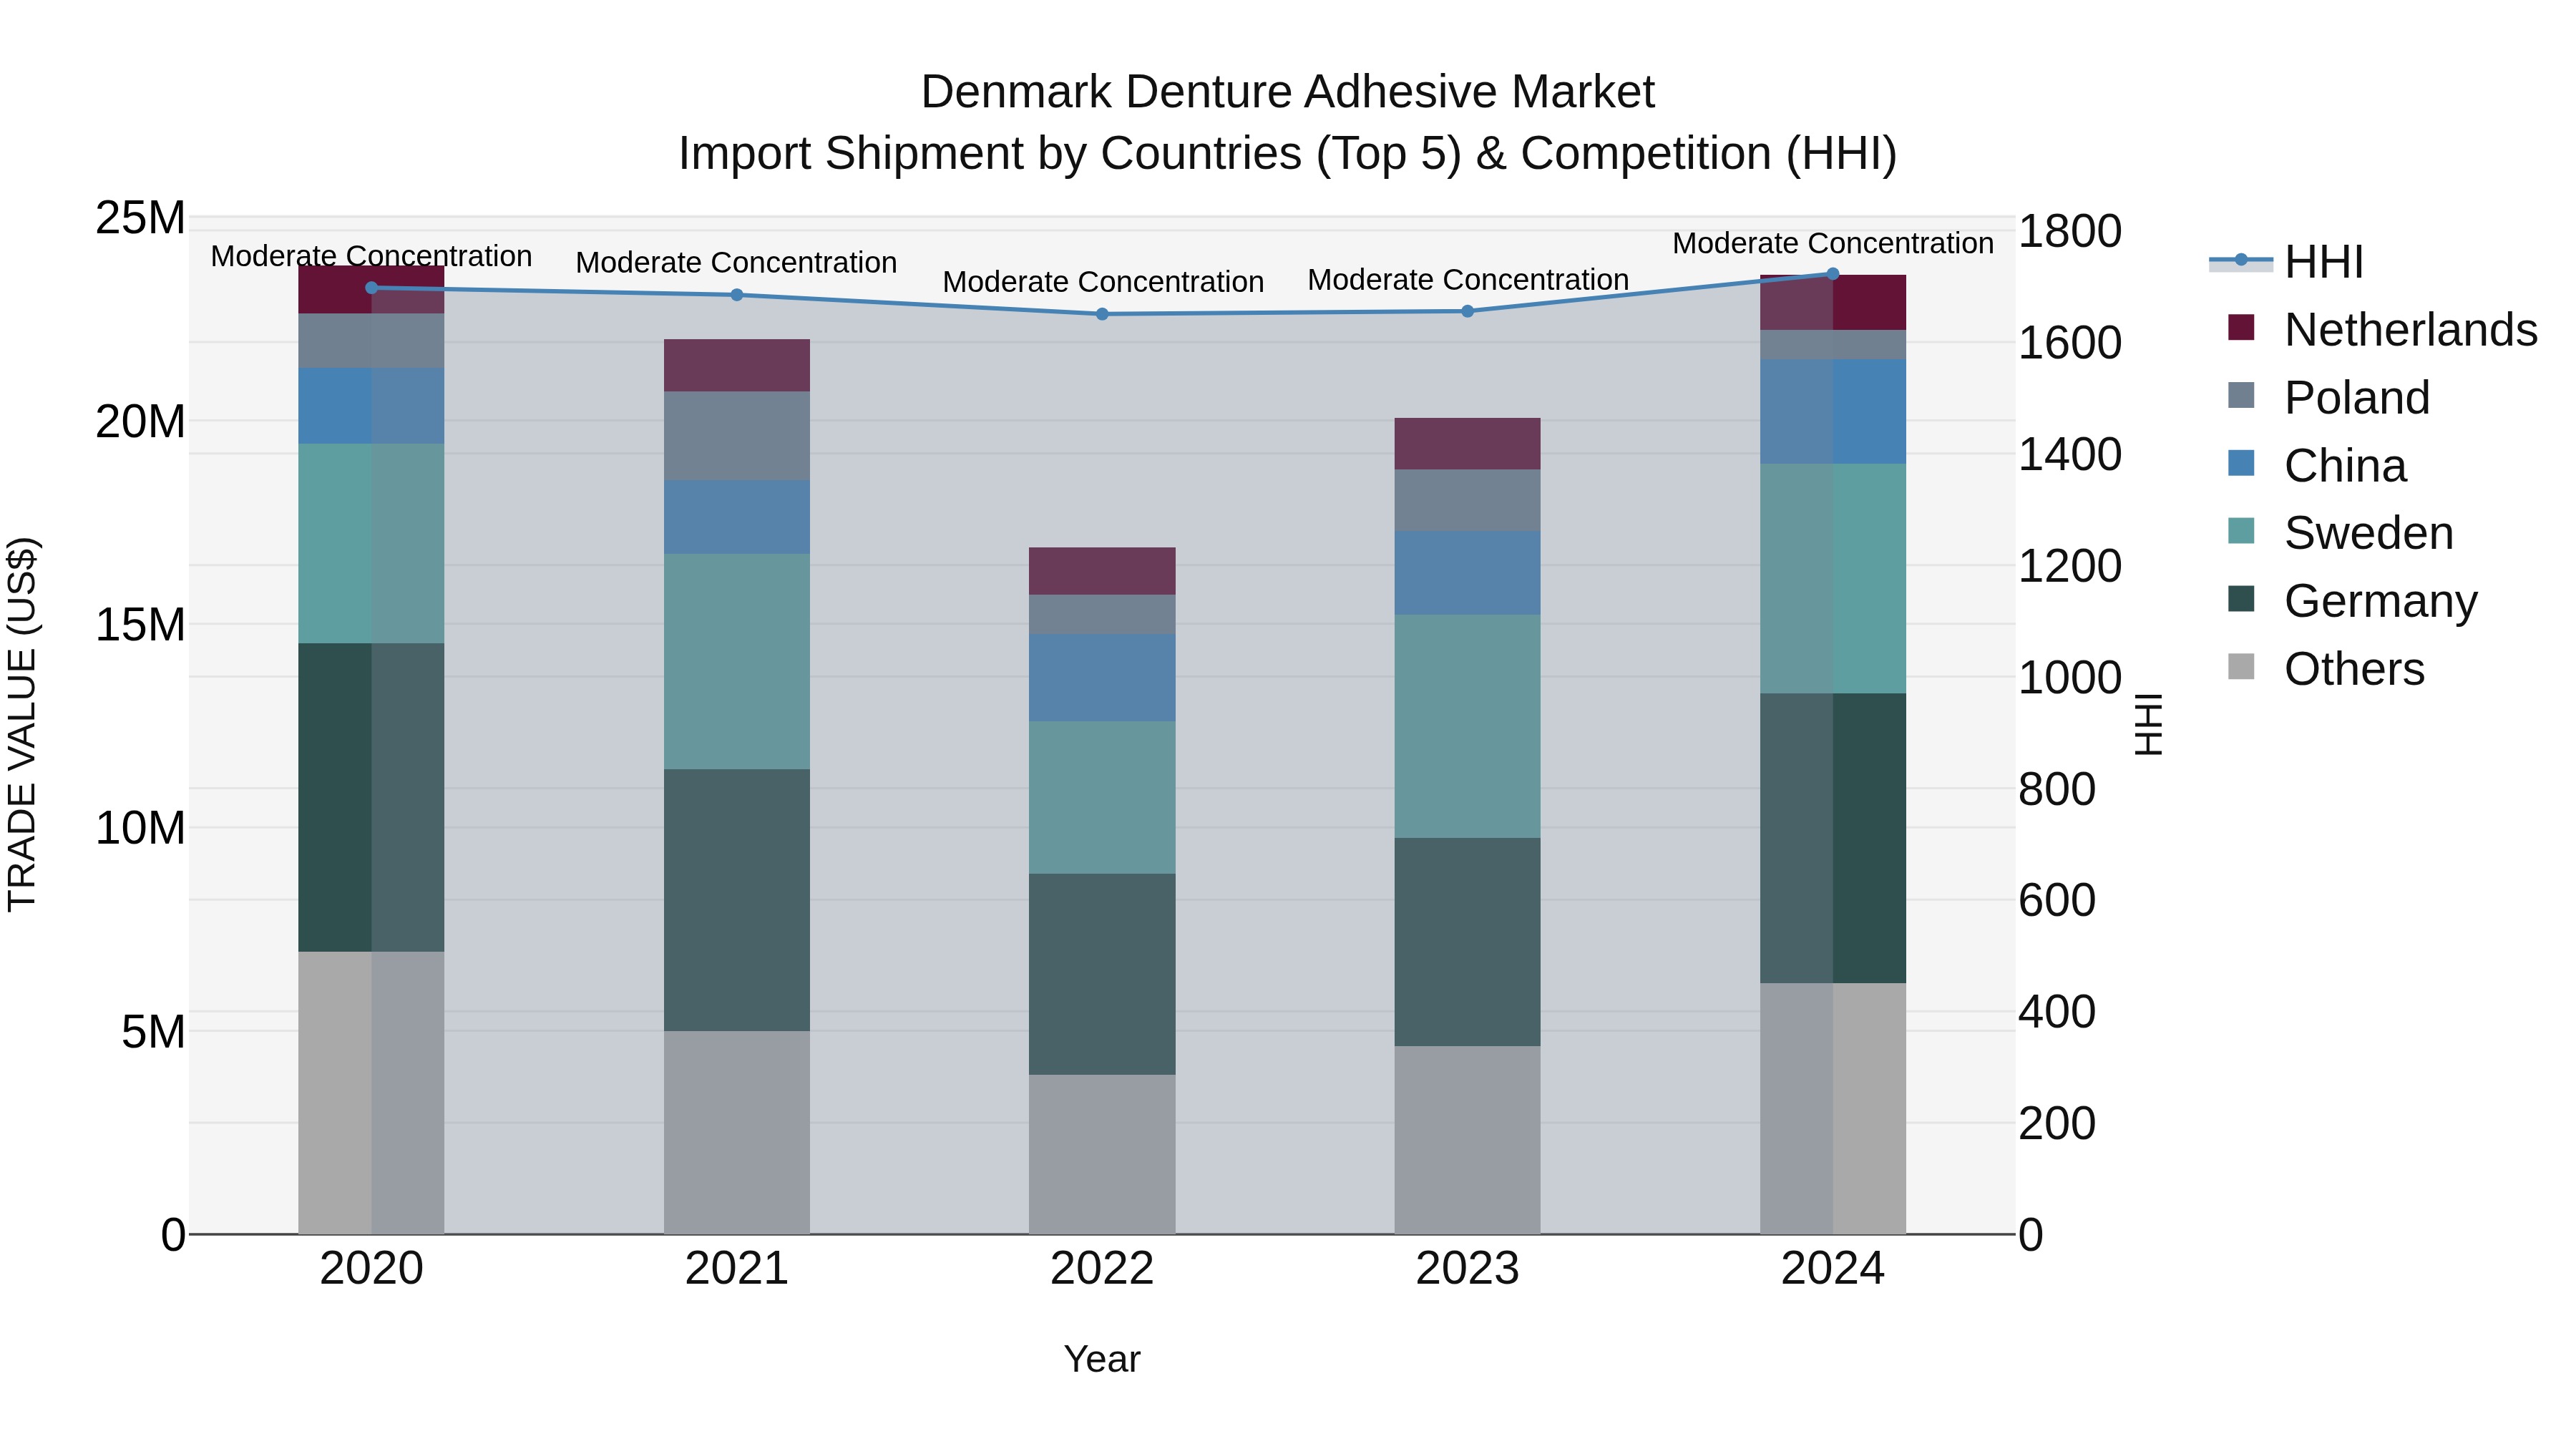The height and width of the screenshot is (1449, 2576).
Task: Click the Sweden segment of the 2020 bar
Action: [371, 543]
